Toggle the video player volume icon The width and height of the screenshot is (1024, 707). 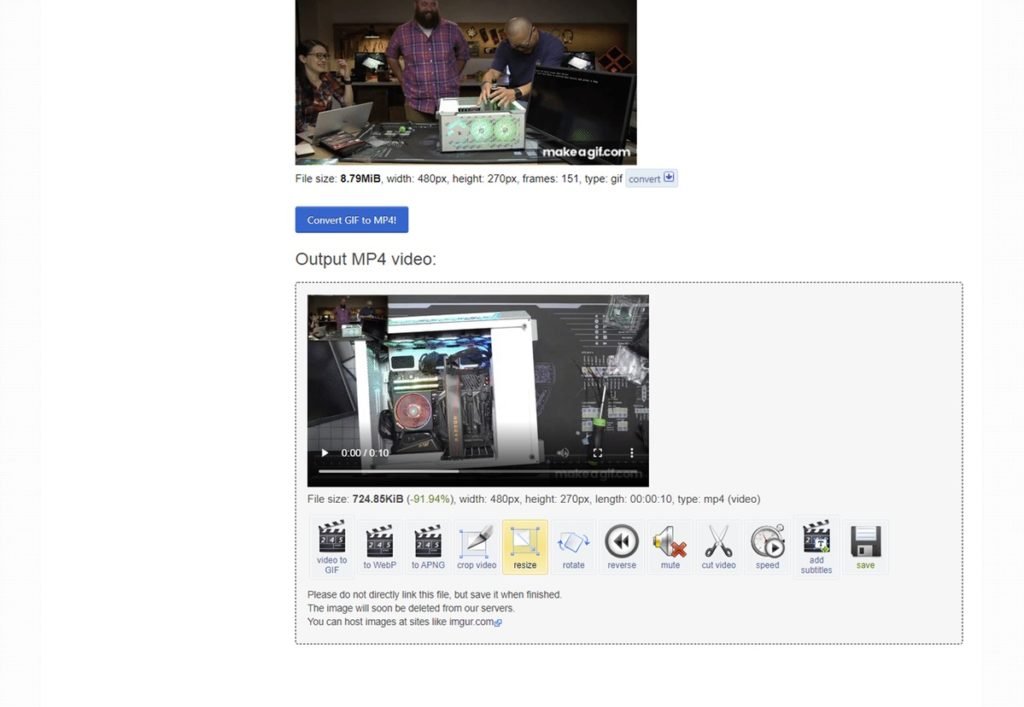[x=563, y=452]
